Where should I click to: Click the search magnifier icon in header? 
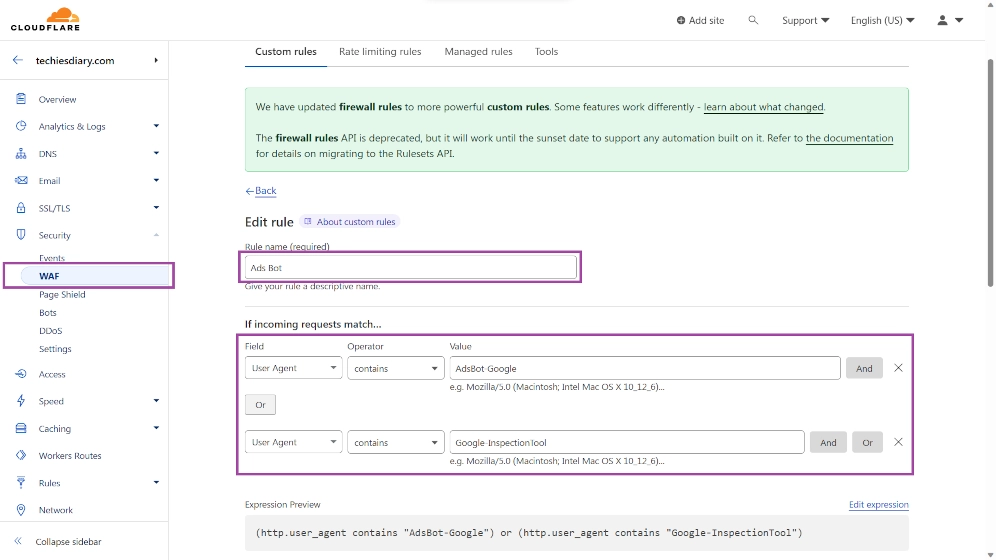click(x=753, y=20)
